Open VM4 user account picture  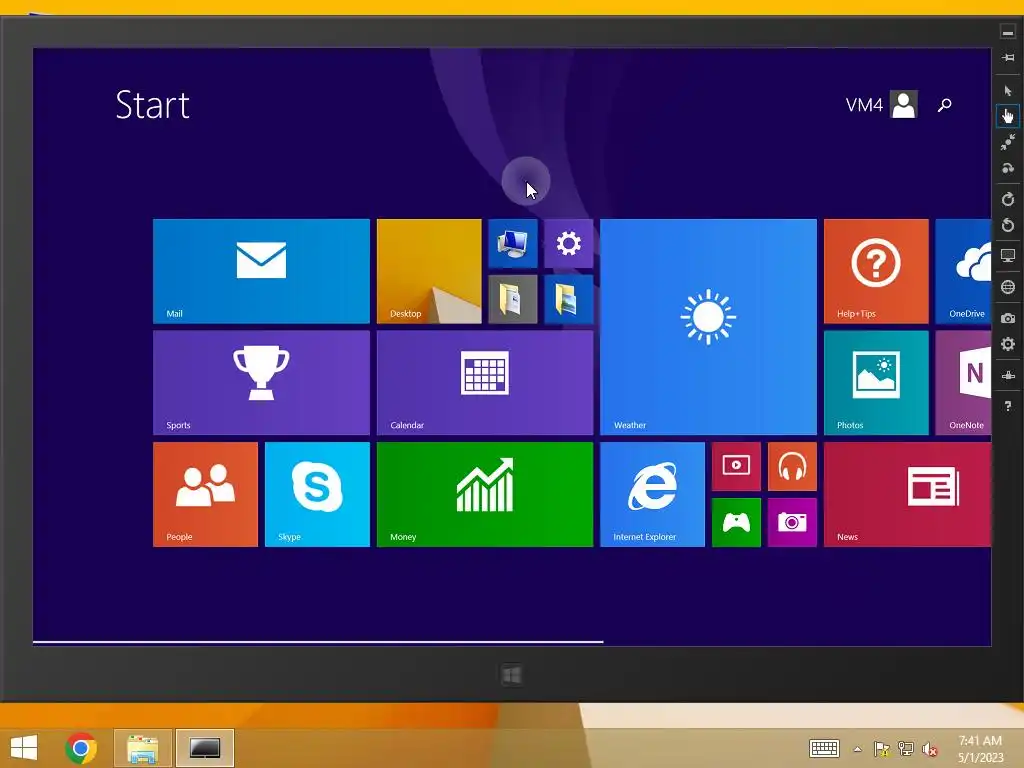904,104
